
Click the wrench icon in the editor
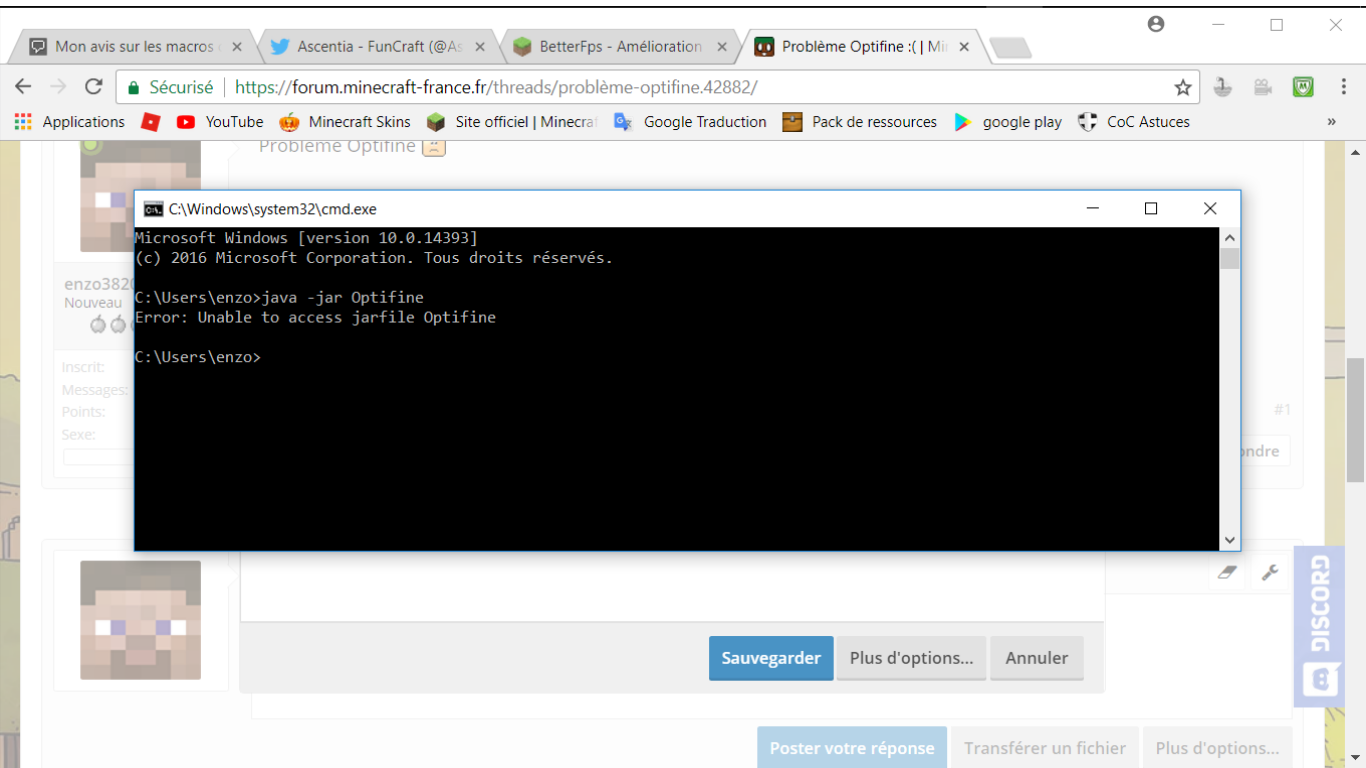1270,573
